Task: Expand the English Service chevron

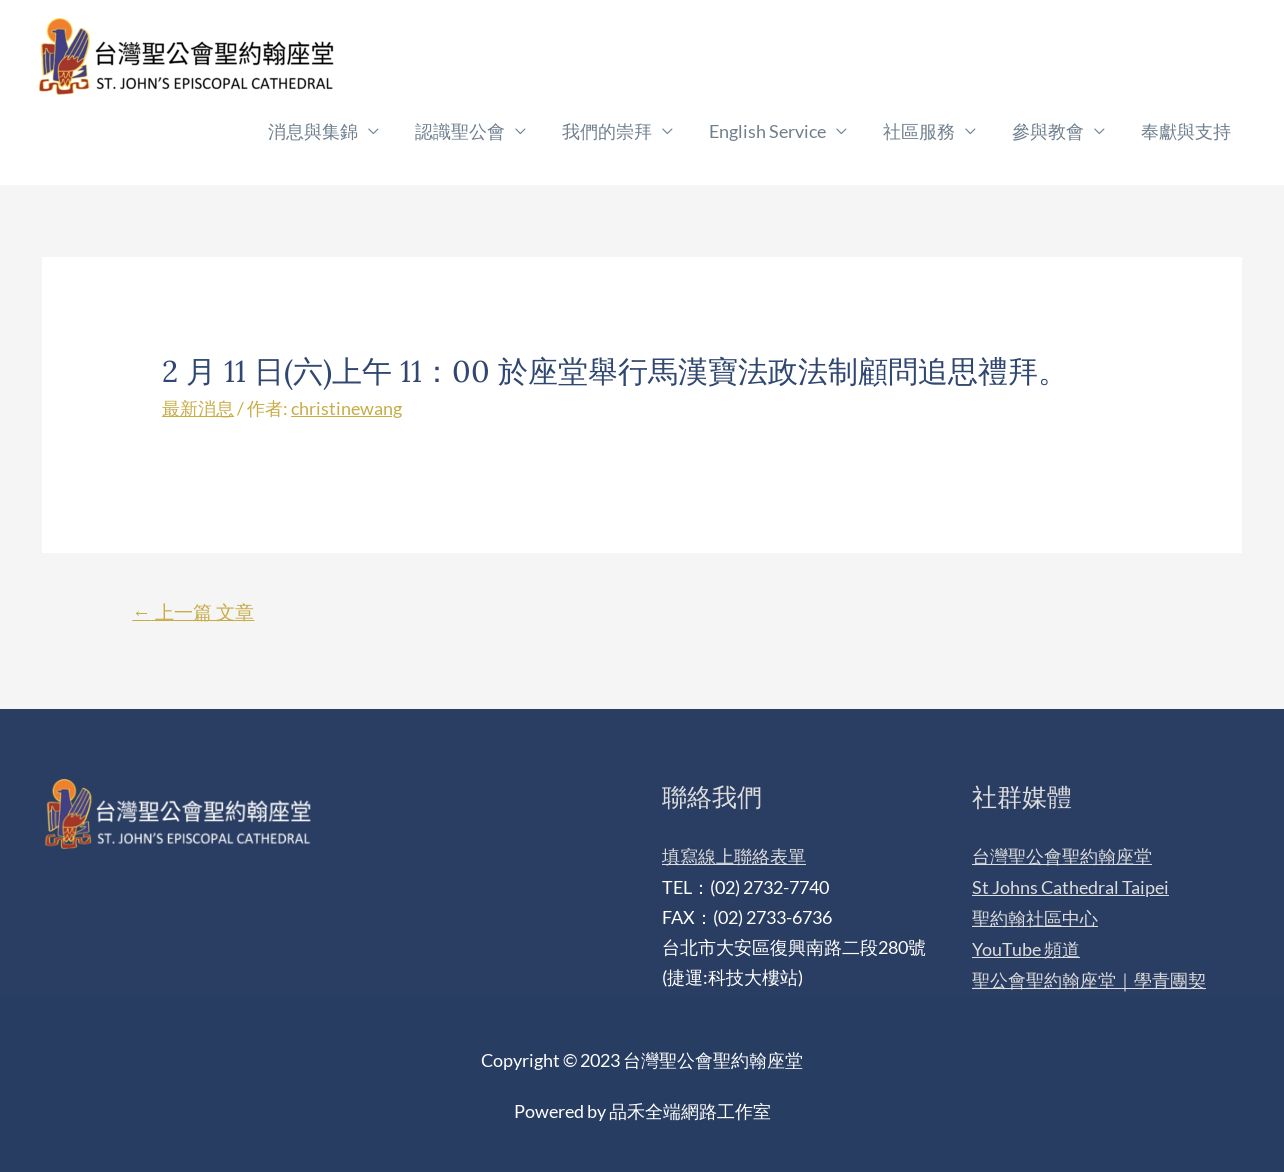Action: pos(841,131)
